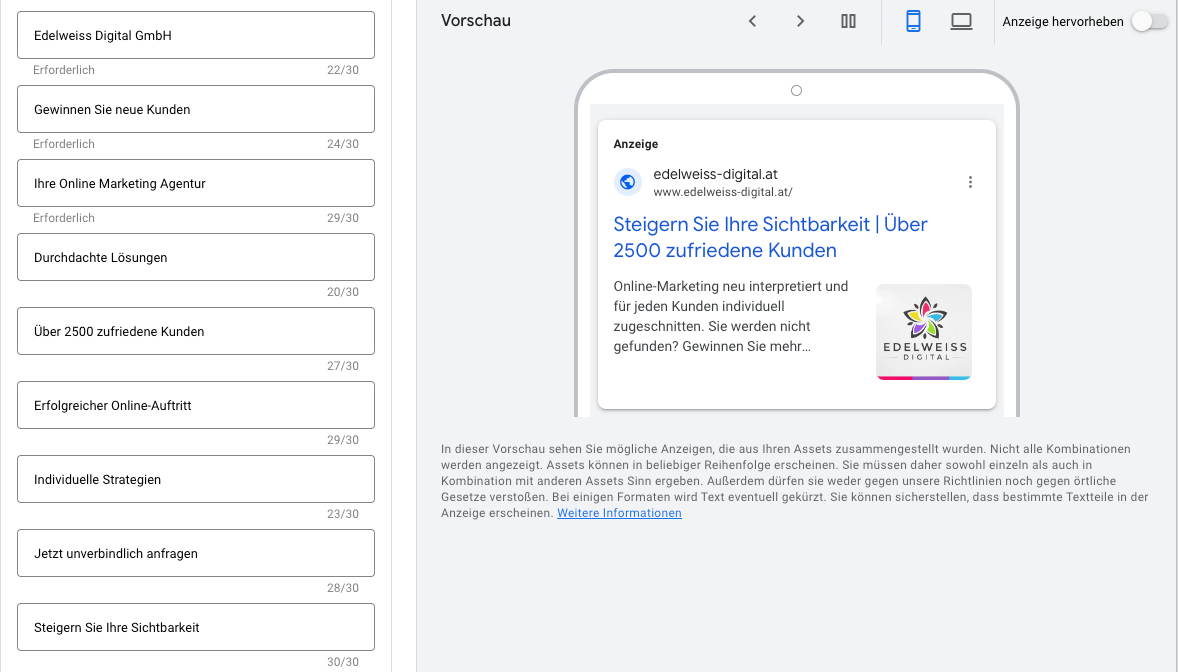Edit the Über 2500 zufriedene Kunden field

(x=196, y=331)
